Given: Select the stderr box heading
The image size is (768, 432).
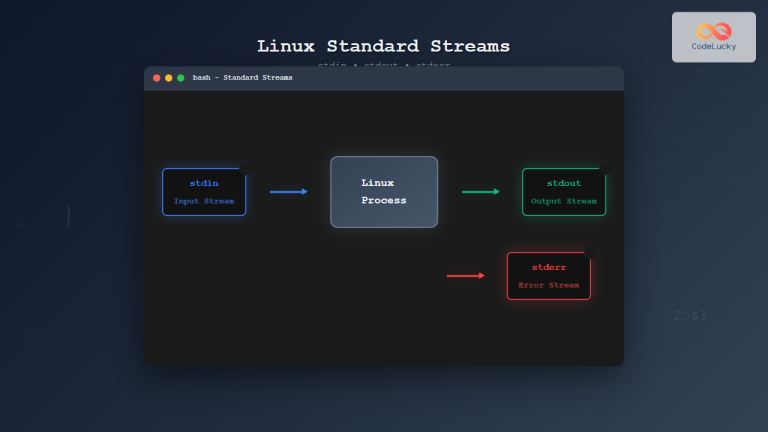Looking at the screenshot, I should [548, 267].
